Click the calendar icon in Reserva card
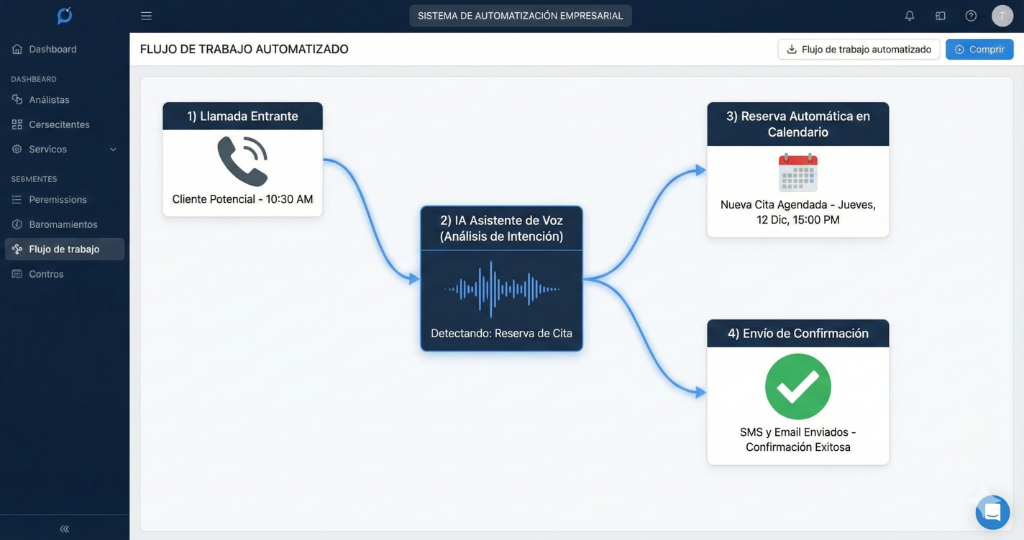Screen dimensions: 1024x540 point(798,172)
